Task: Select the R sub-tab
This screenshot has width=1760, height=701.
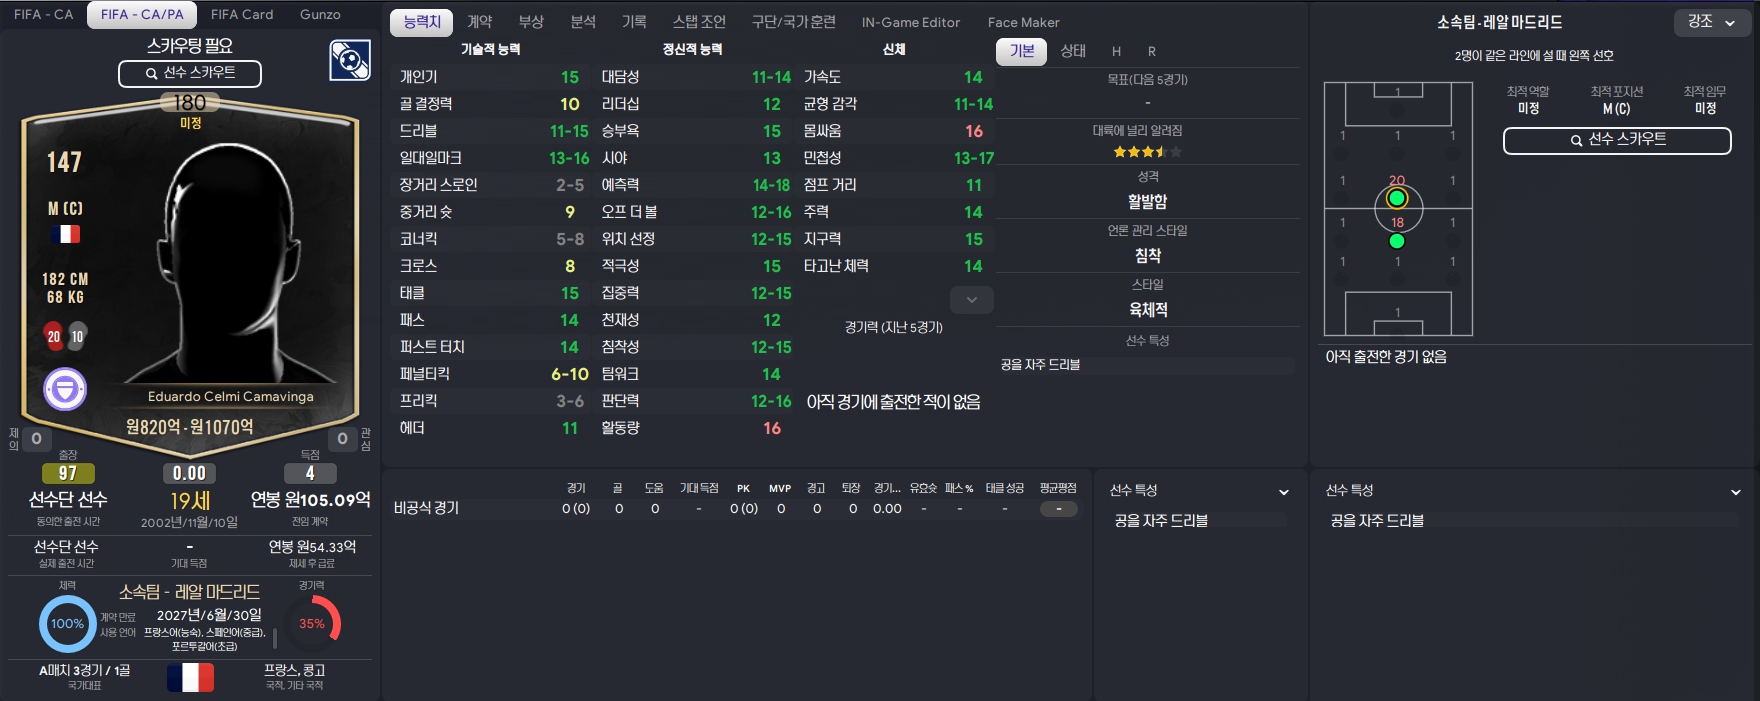Action: [x=1152, y=51]
